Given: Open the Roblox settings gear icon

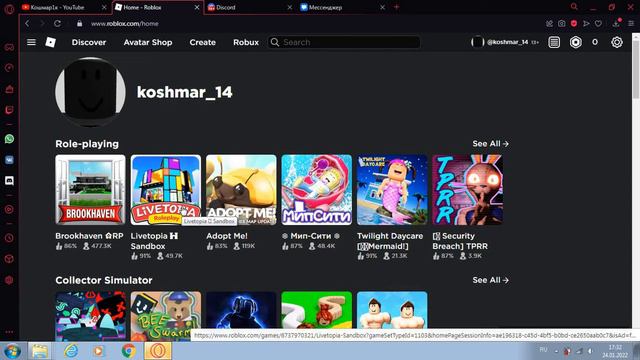Looking at the screenshot, I should click(x=617, y=42).
